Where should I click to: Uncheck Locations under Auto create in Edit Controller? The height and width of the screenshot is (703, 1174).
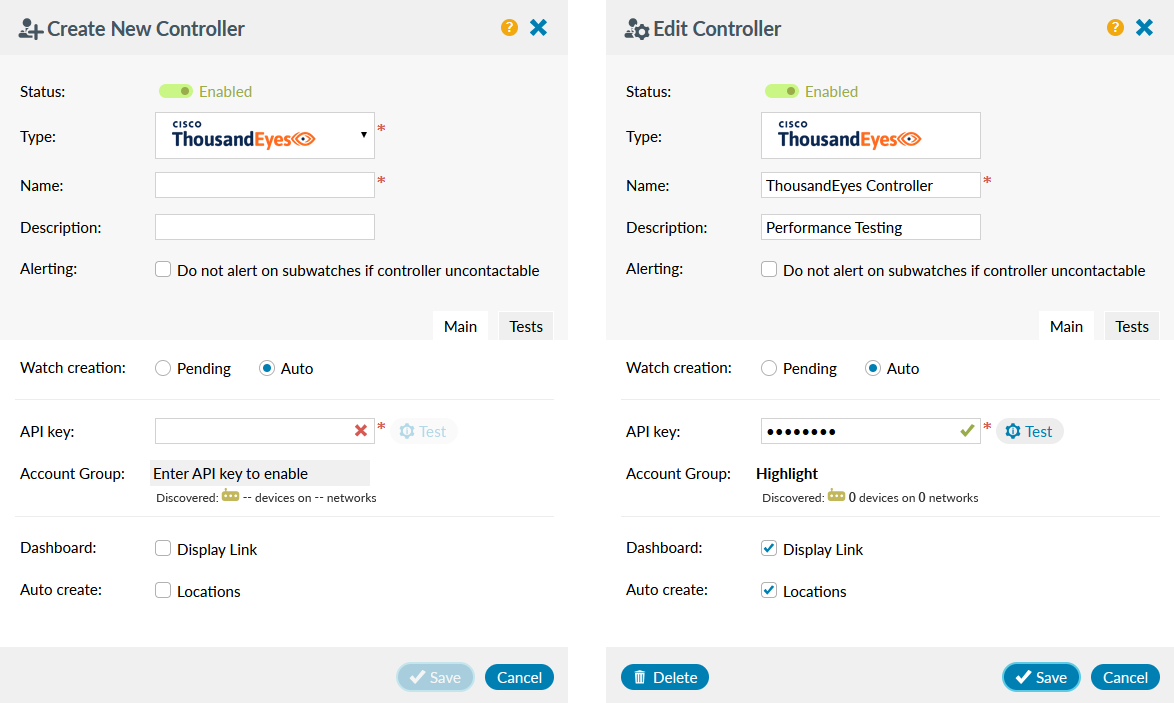(x=768, y=591)
